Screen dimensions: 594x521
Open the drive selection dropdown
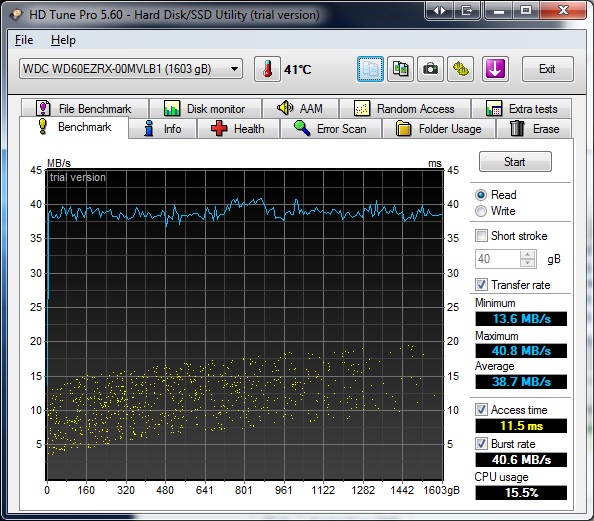click(131, 69)
